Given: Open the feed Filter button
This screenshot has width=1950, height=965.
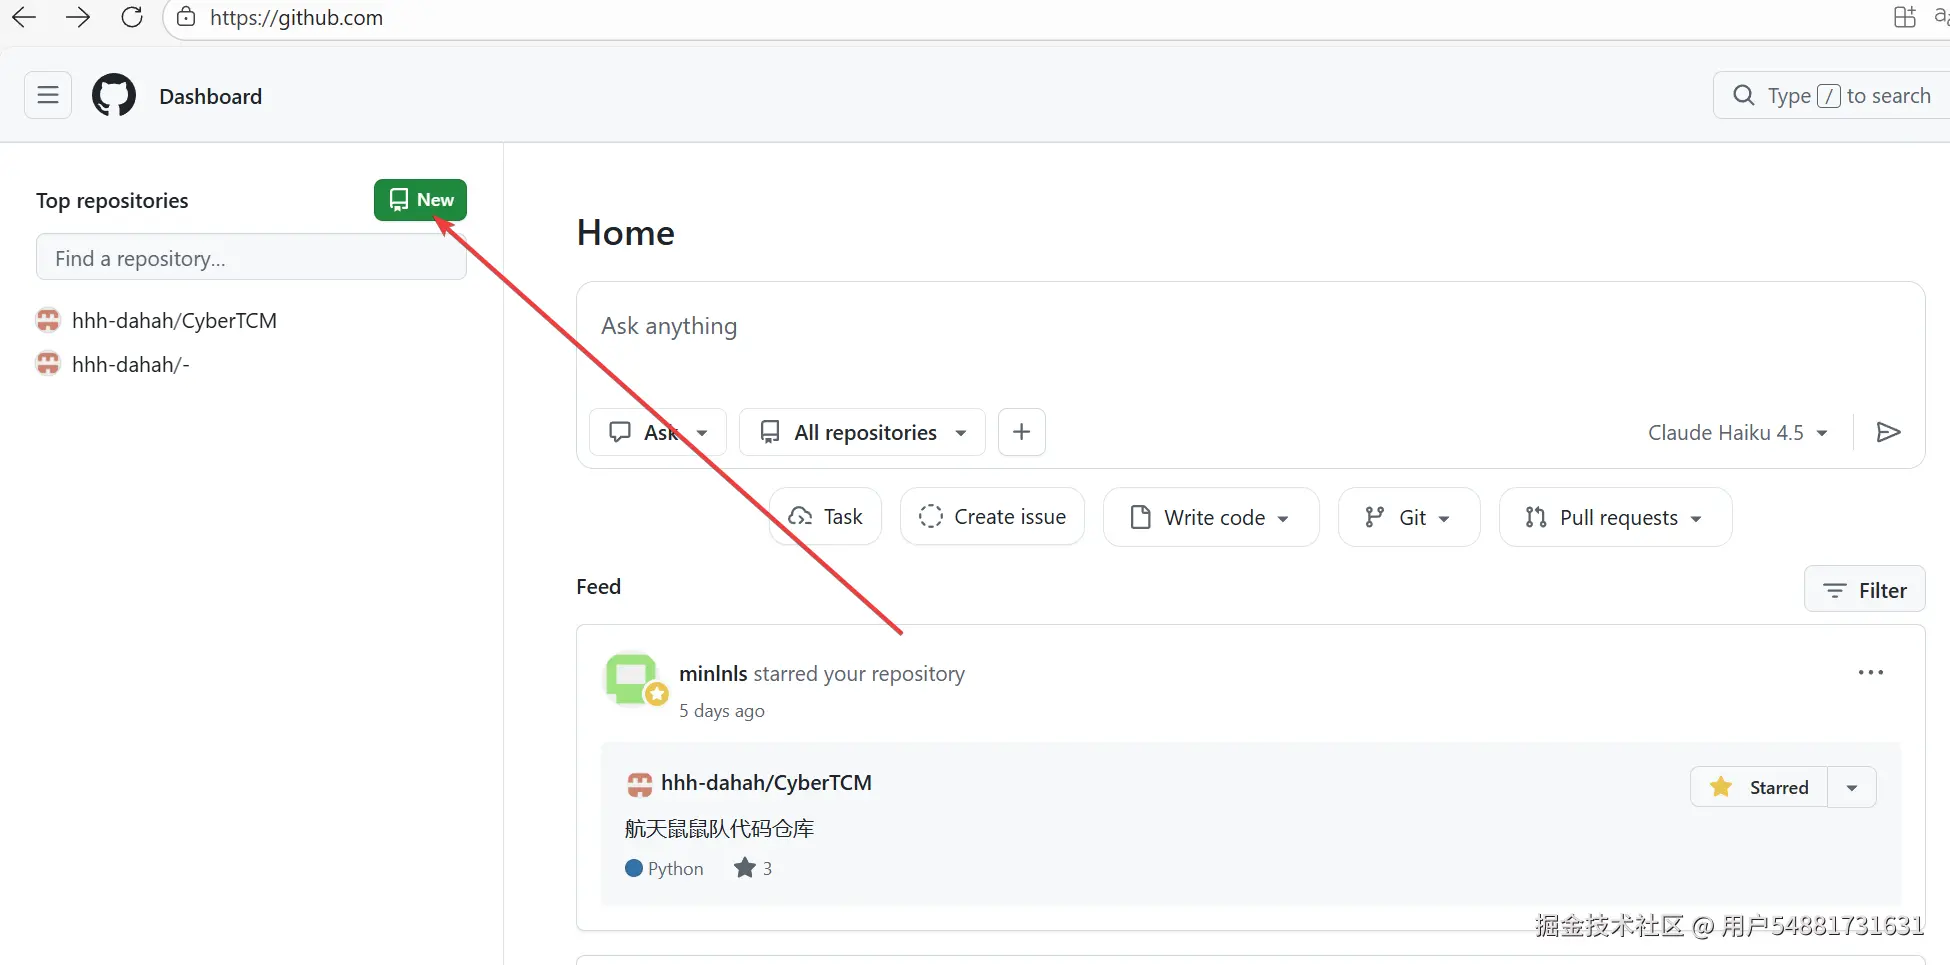Looking at the screenshot, I should [x=1865, y=590].
